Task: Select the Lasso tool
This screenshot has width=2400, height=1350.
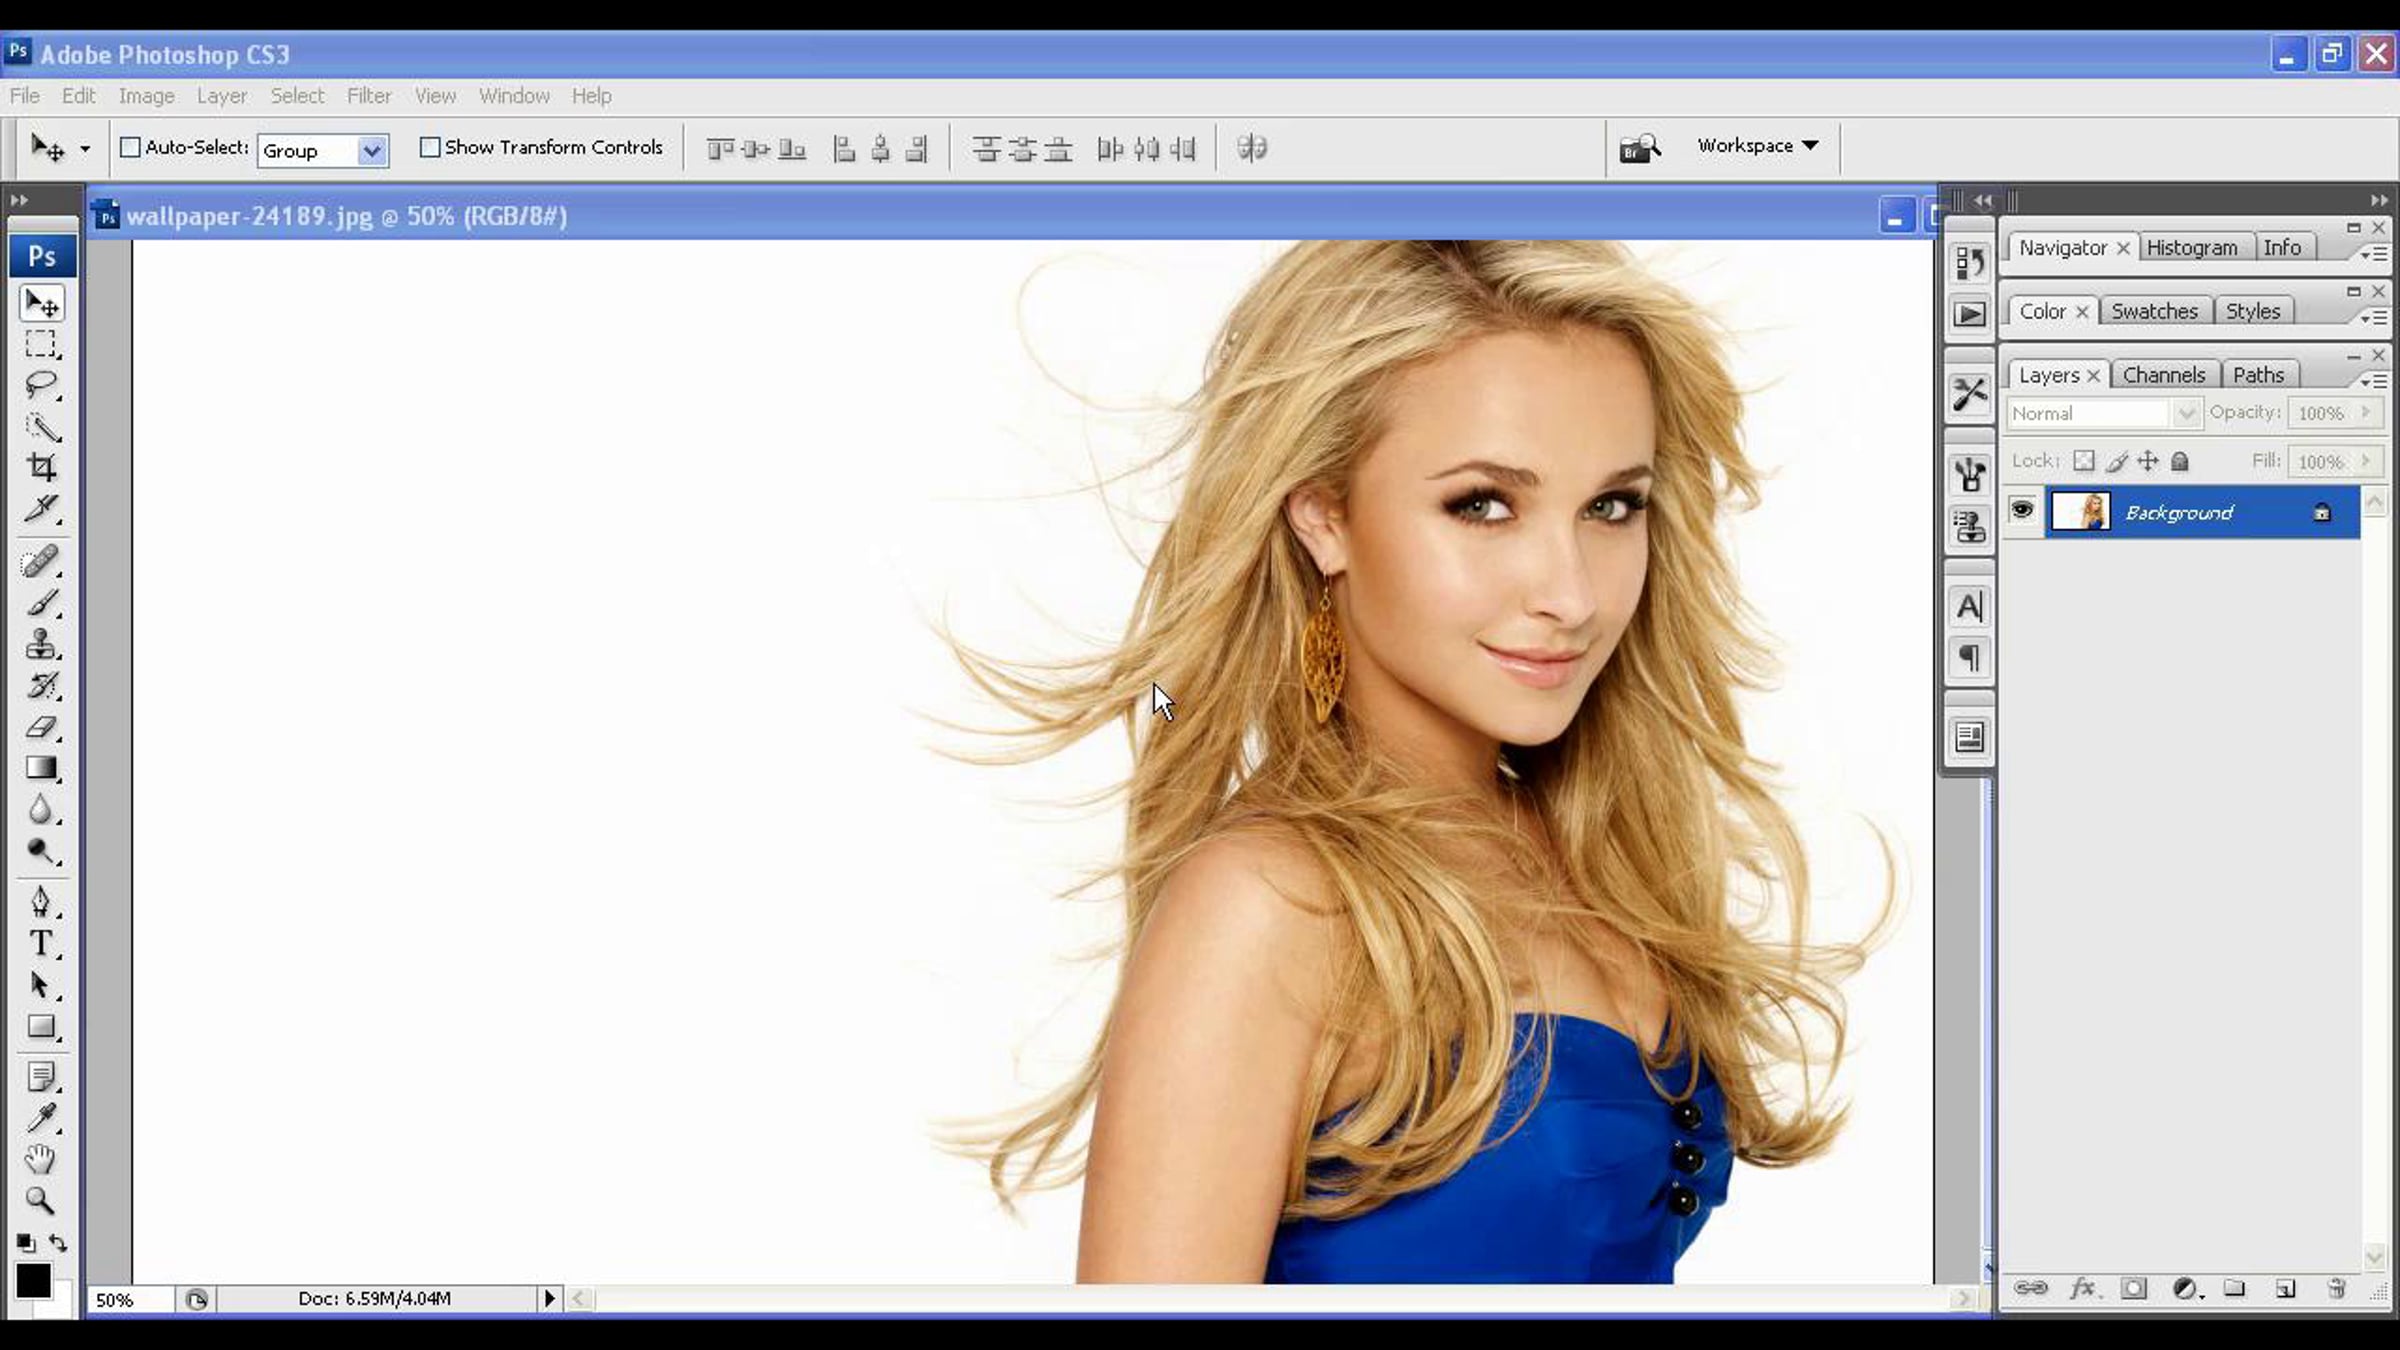Action: click(41, 384)
